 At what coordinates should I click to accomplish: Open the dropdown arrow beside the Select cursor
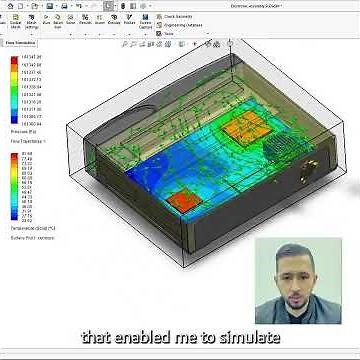115,6
